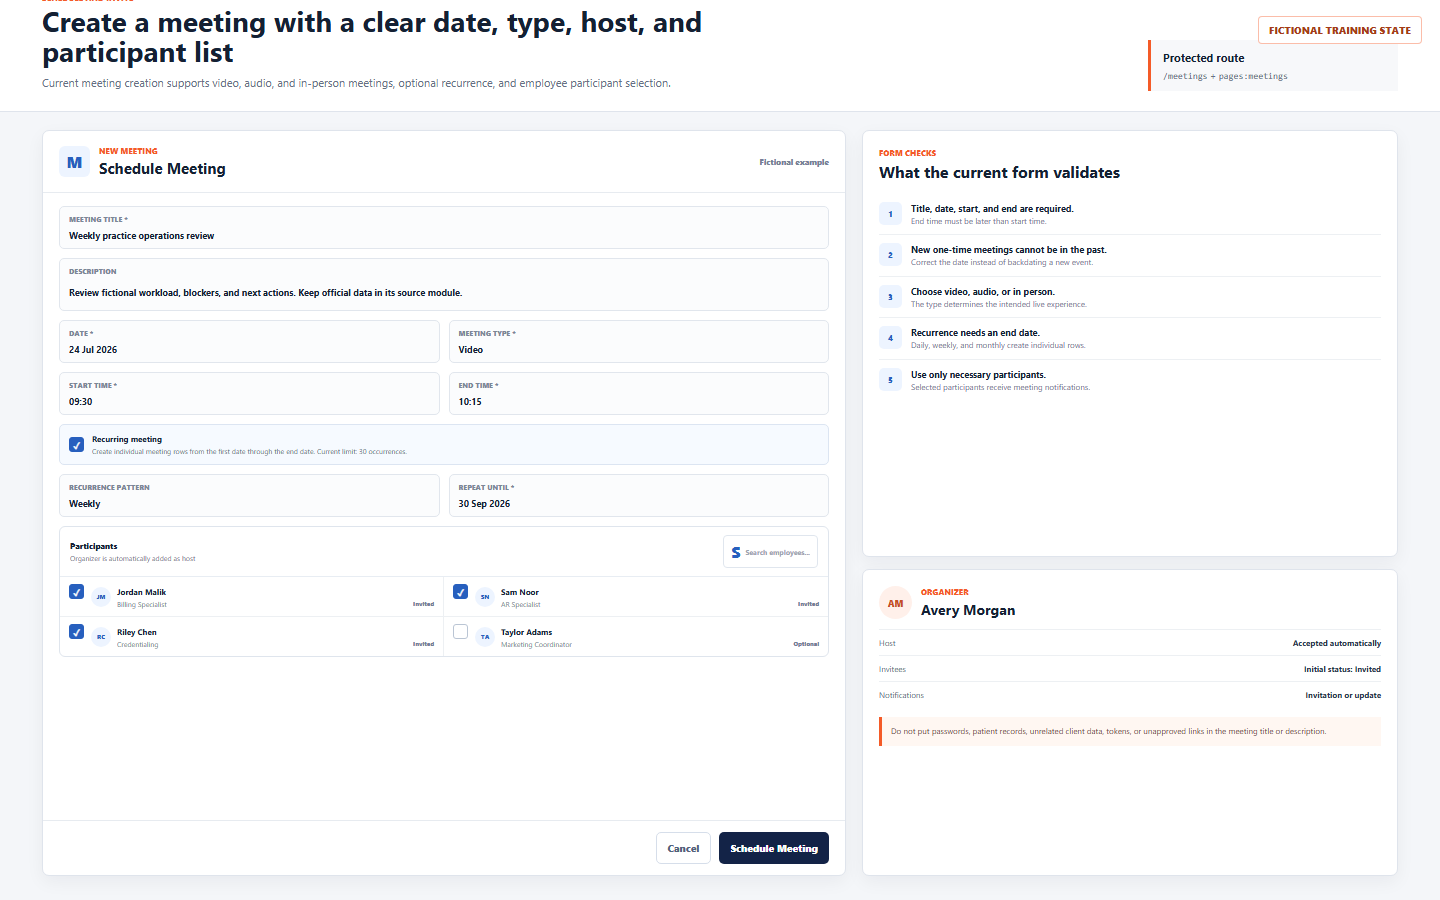The image size is (1440, 900).
Task: Click the Avery Morgan organizer name
Action: 968,610
